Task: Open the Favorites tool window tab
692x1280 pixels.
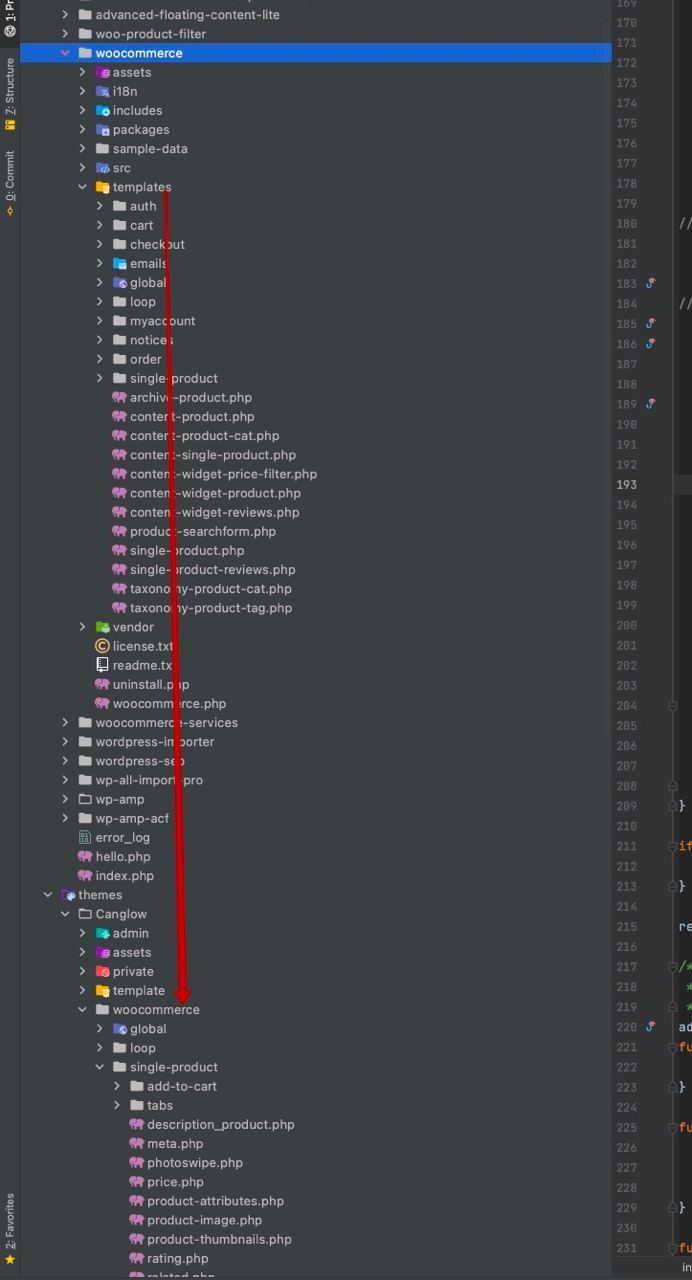Action: pyautogui.click(x=10, y=1229)
